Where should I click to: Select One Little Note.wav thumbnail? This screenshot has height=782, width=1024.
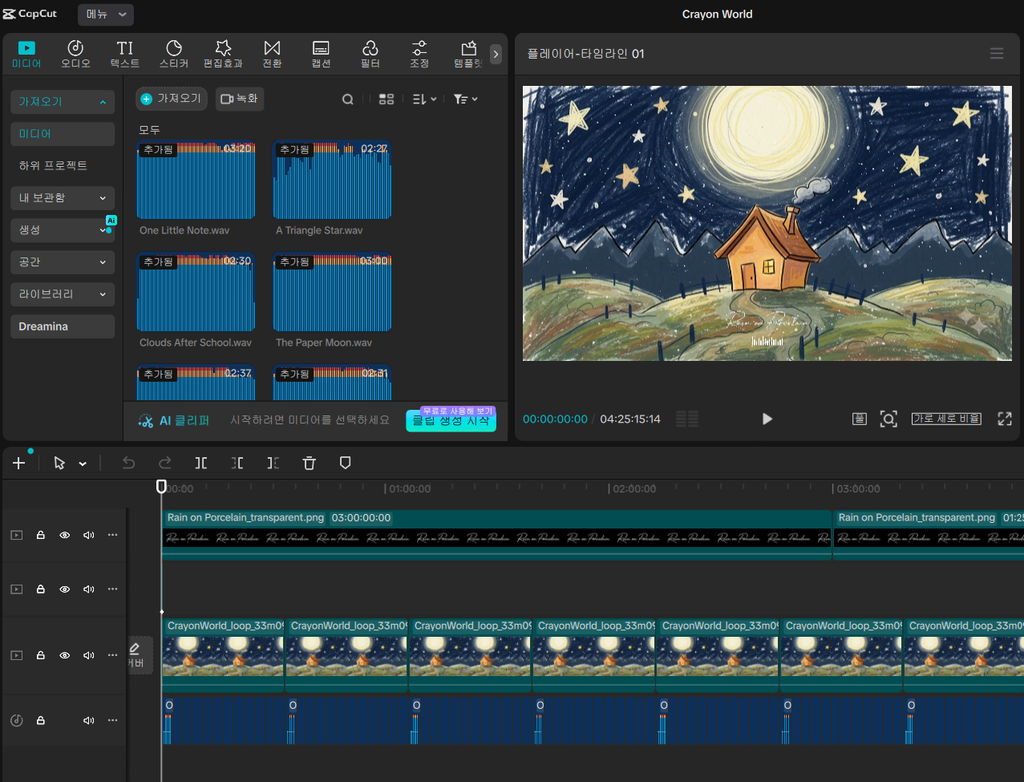[x=196, y=180]
